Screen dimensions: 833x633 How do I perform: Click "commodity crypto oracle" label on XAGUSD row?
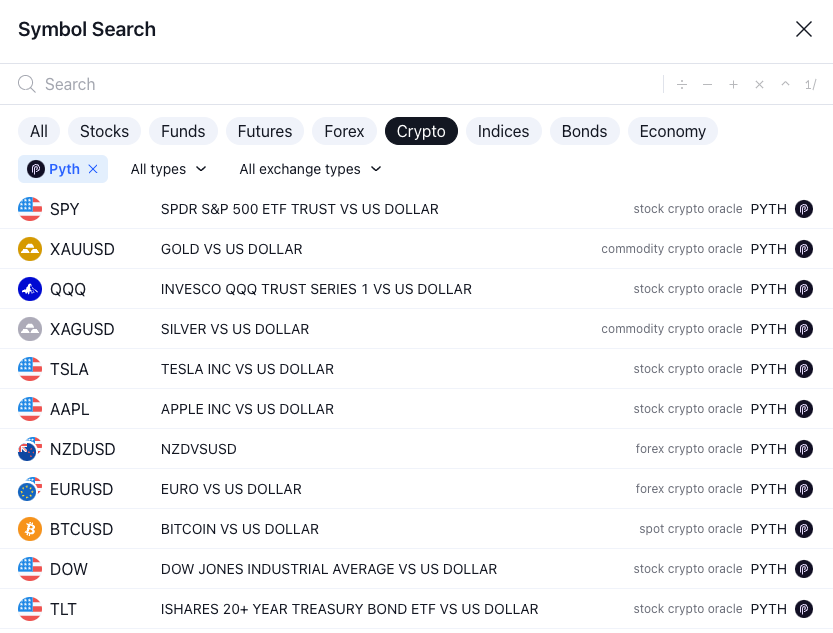[x=672, y=329]
